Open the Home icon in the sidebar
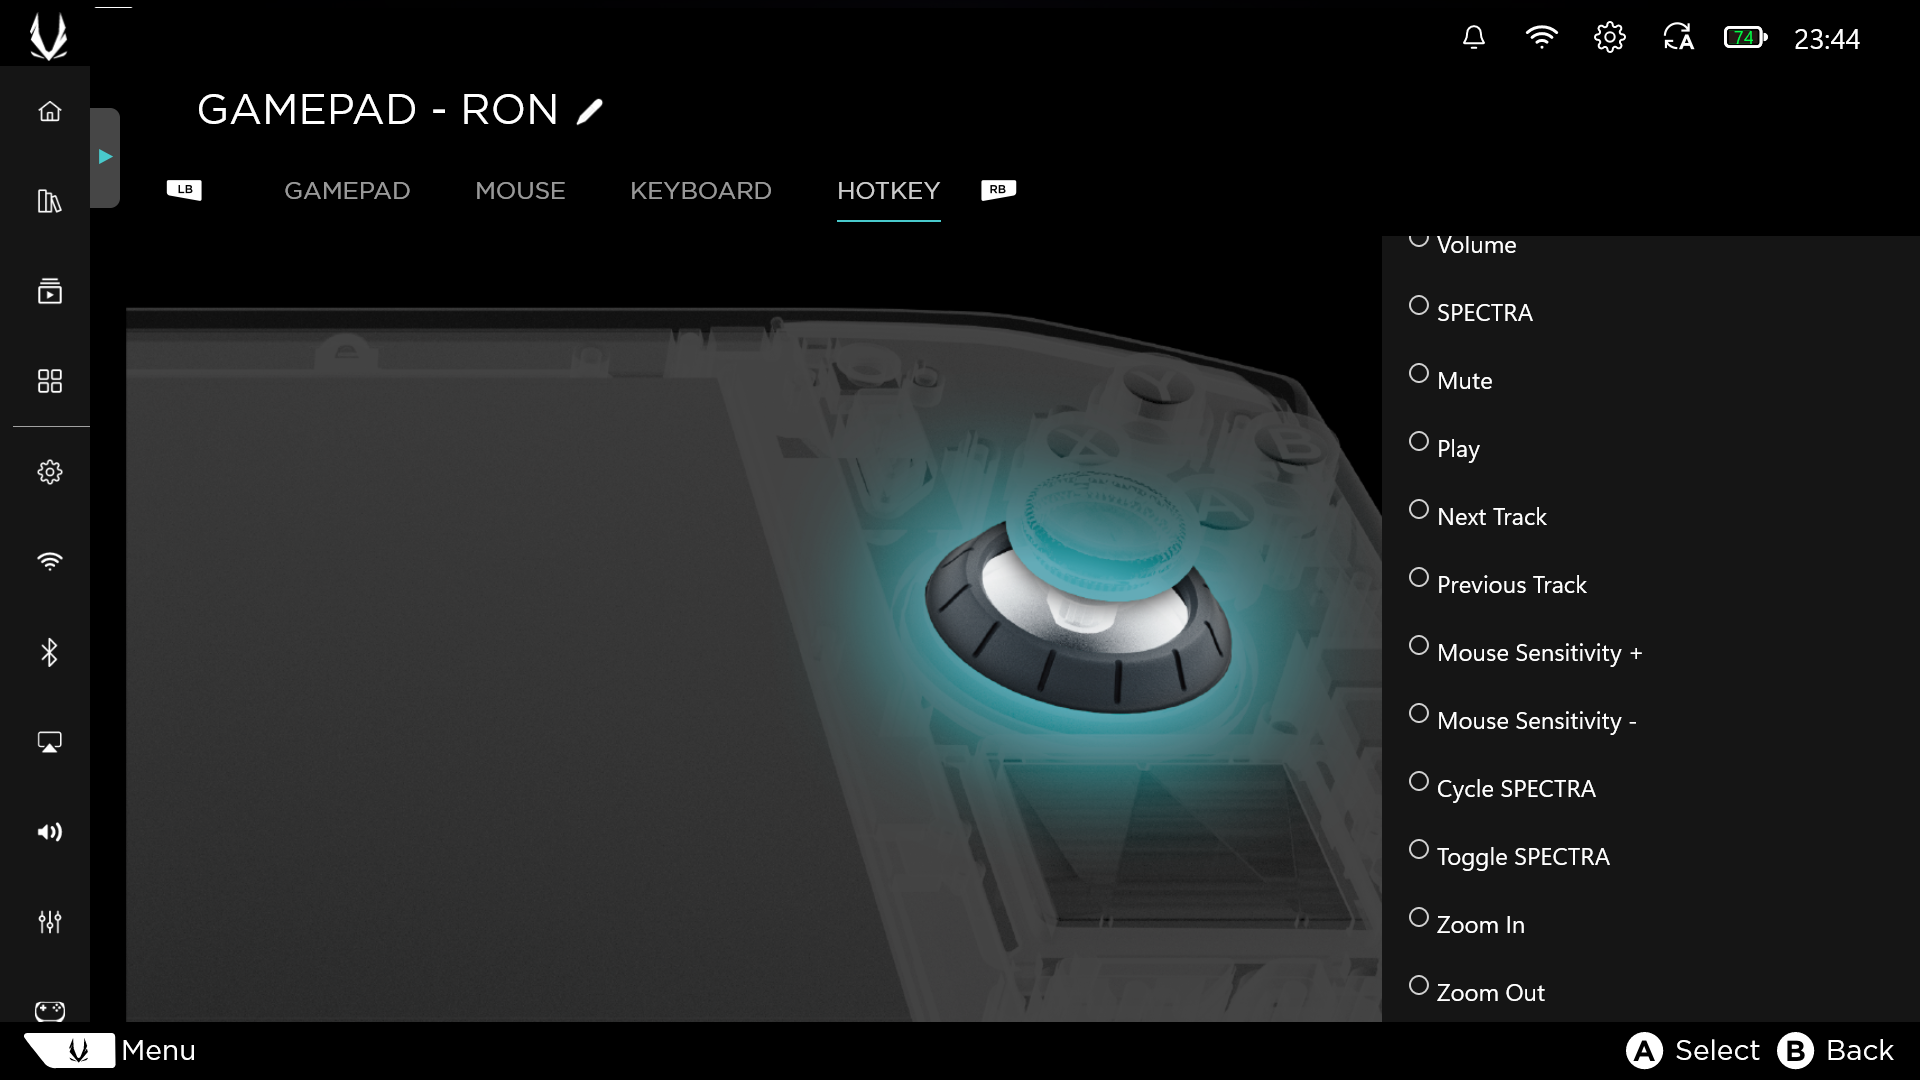The image size is (1920, 1080). (x=49, y=111)
